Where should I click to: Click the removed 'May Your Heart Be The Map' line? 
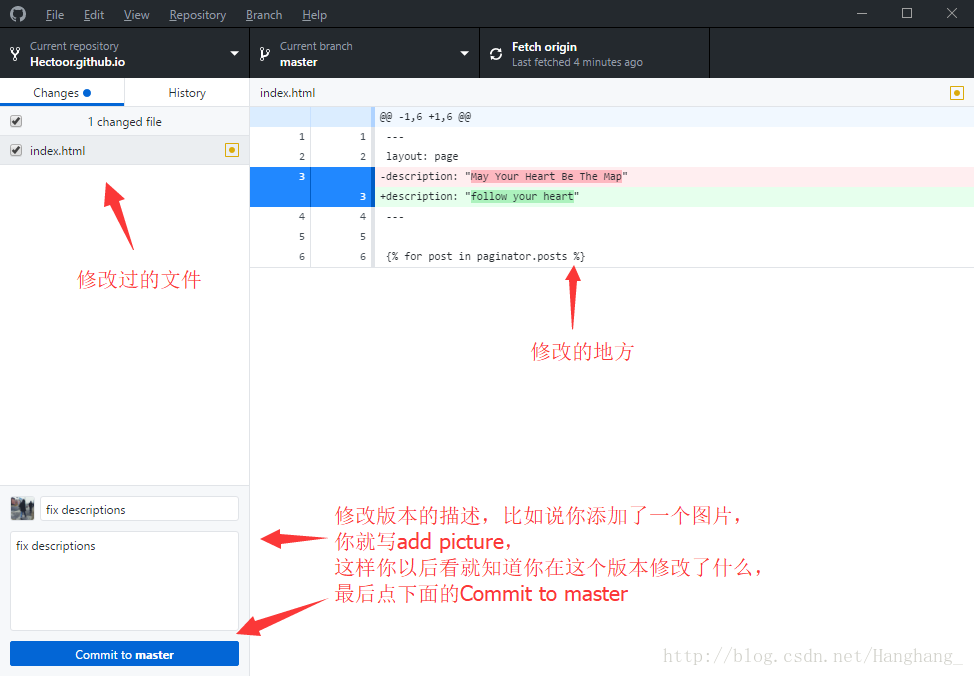click(x=674, y=176)
